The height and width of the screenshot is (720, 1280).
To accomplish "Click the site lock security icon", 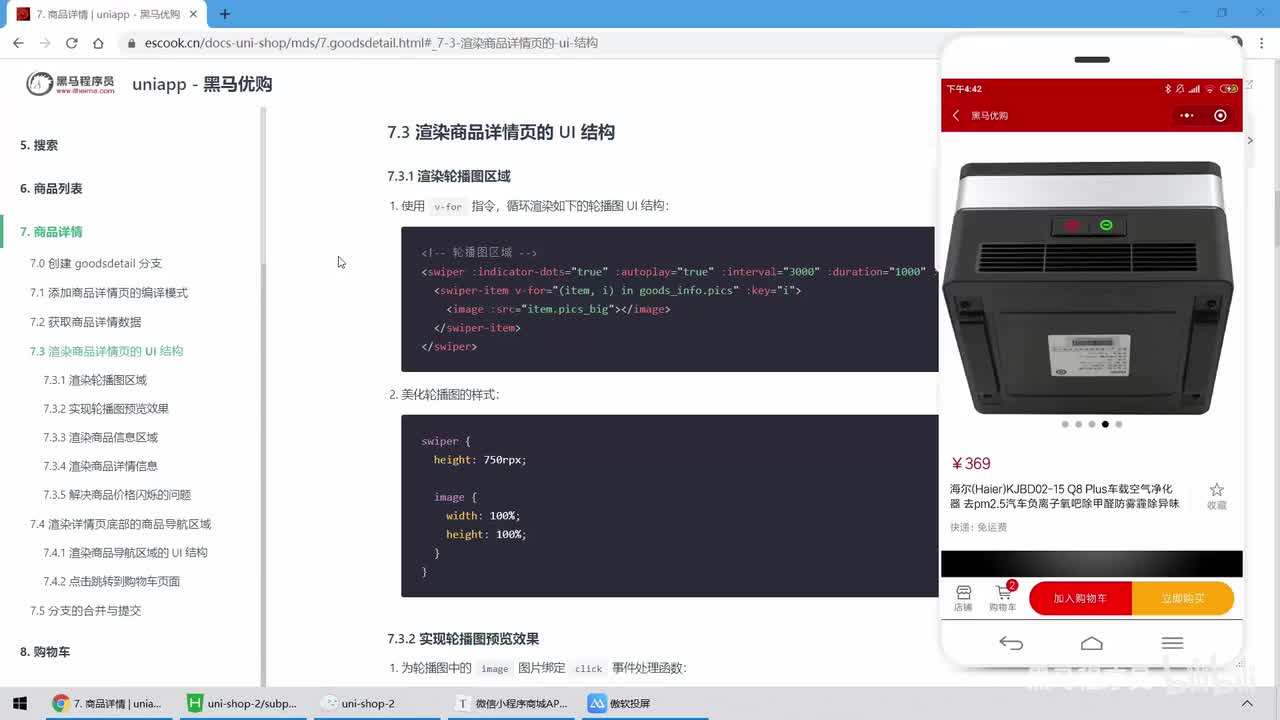I will click(x=131, y=43).
